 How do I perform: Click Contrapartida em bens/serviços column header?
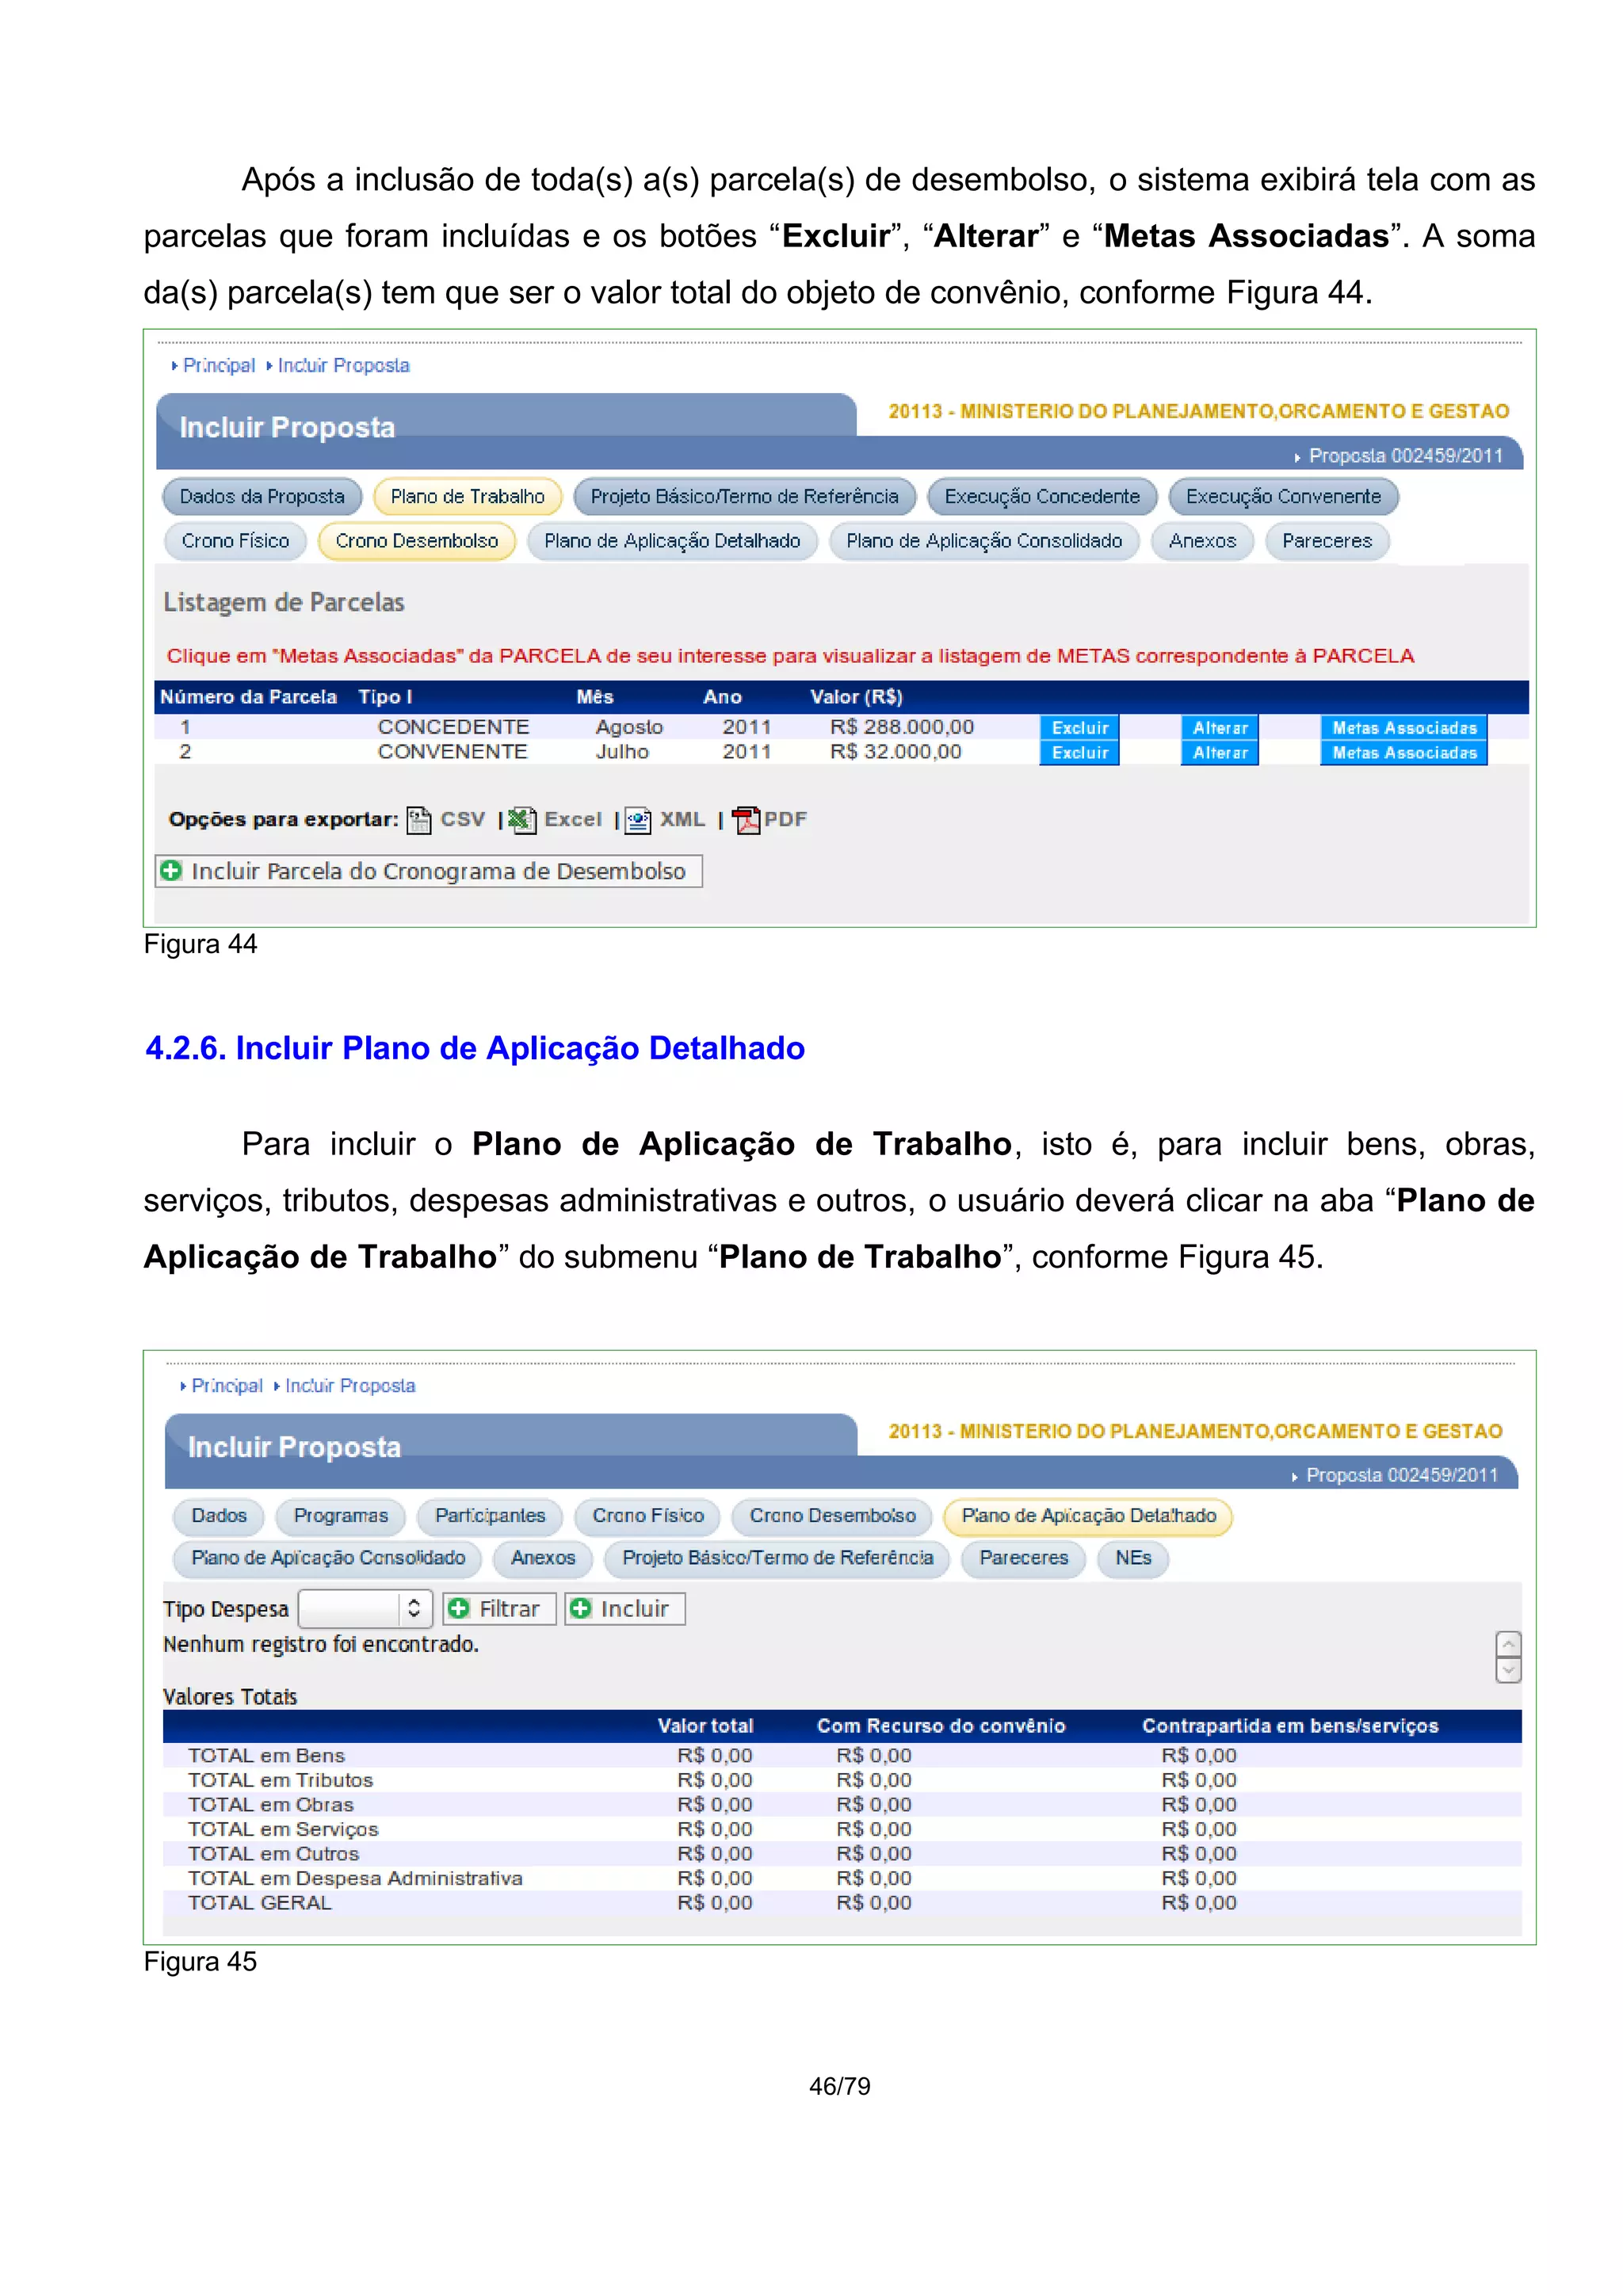pos(1290,1726)
